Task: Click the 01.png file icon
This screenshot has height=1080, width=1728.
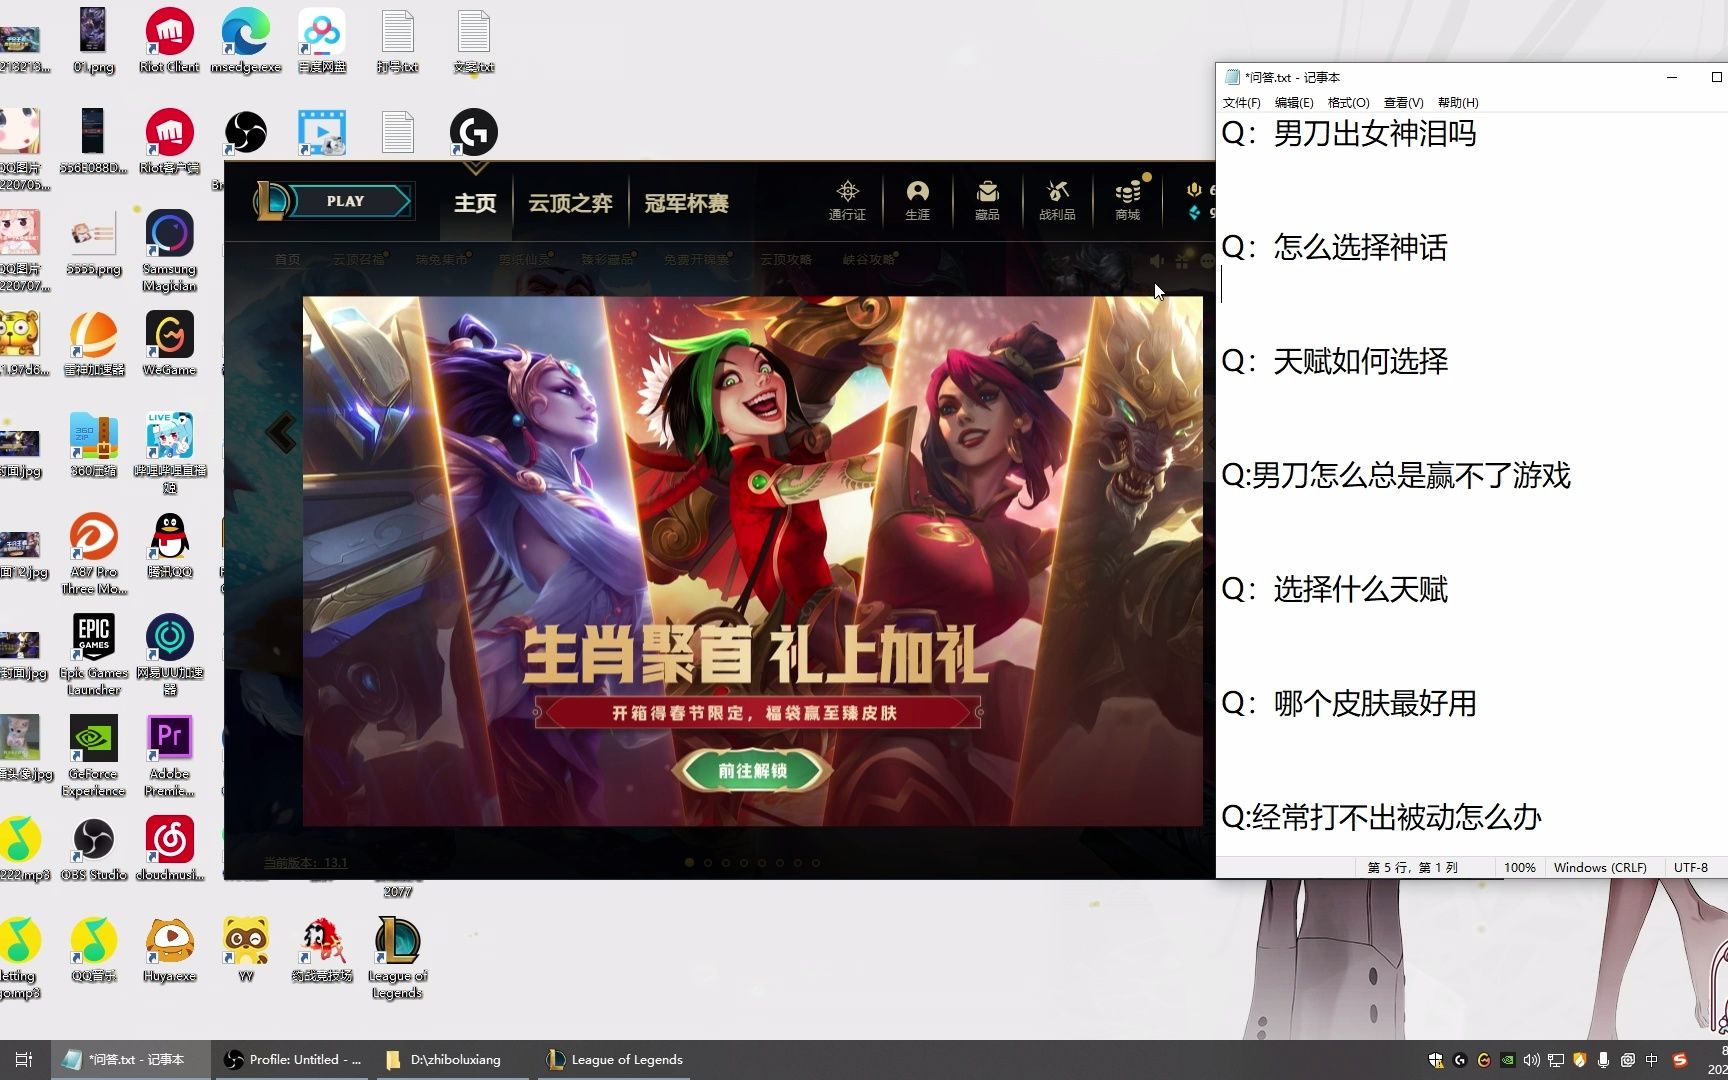Action: [94, 41]
